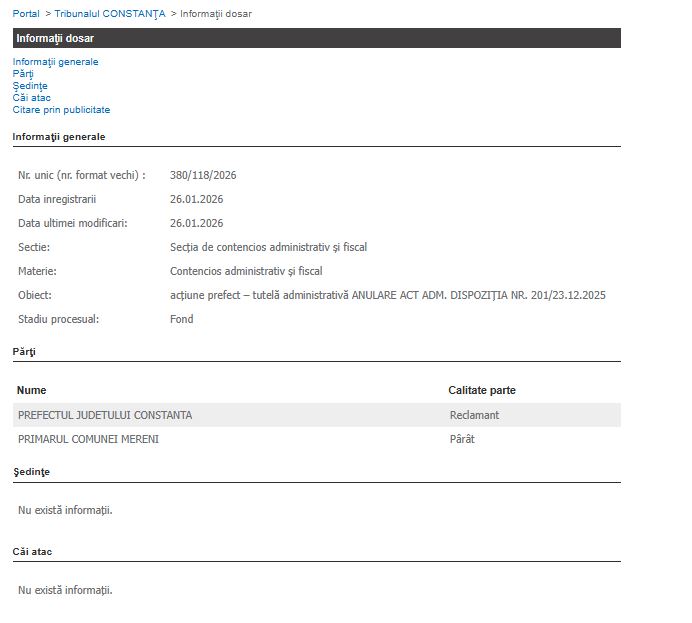Select the Căi atac navigation link
This screenshot has height=623, width=692.
click(x=32, y=98)
